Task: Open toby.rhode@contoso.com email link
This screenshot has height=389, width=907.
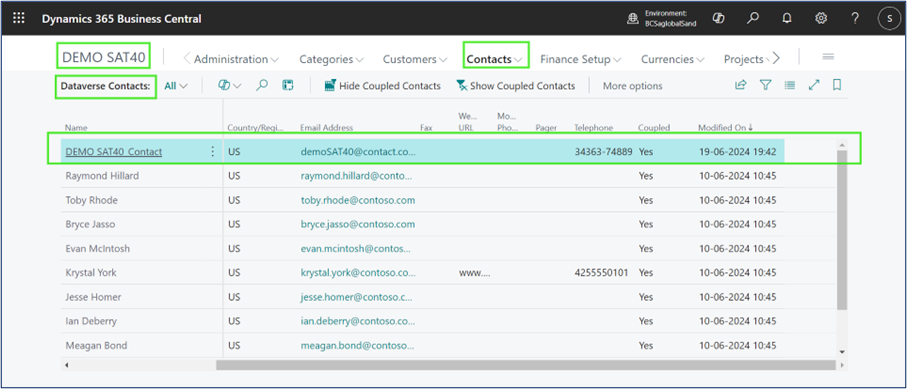Action: point(357,200)
